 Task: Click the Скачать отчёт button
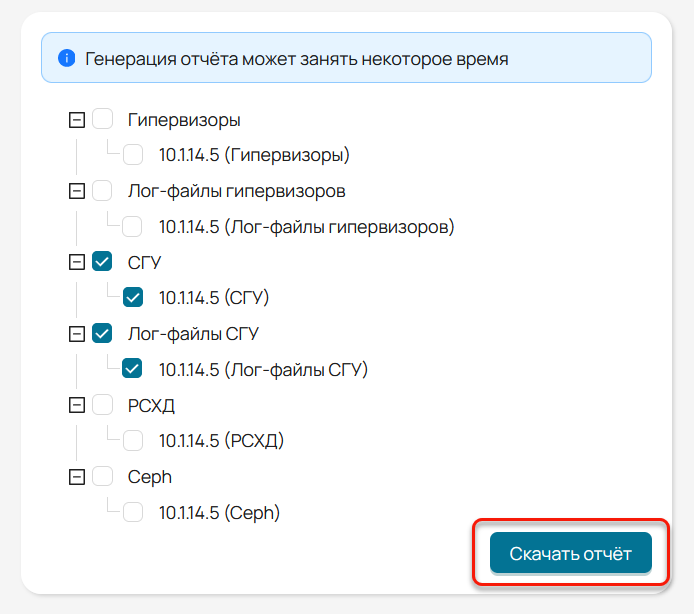point(571,553)
